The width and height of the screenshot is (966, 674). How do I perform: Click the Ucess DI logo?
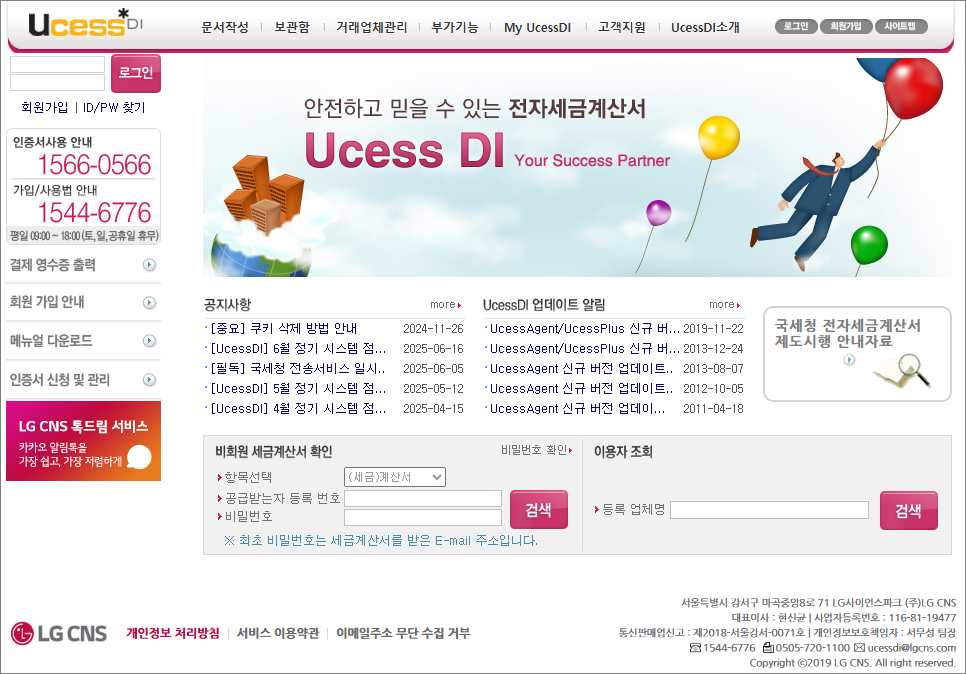[x=85, y=23]
